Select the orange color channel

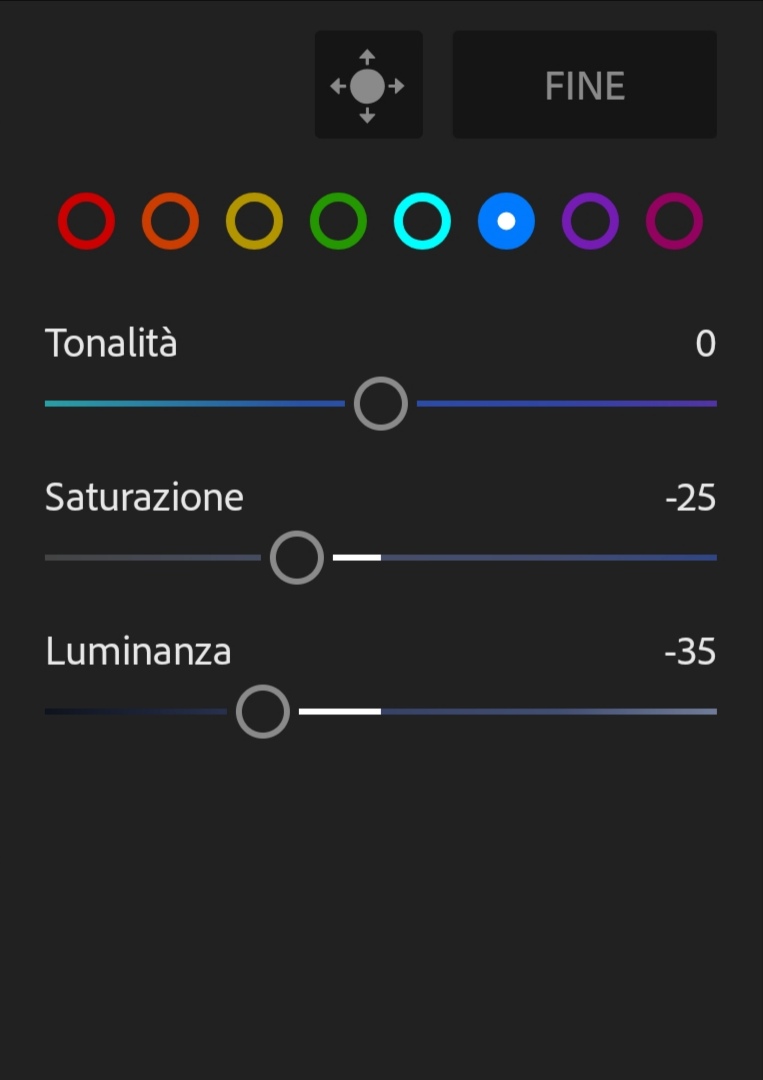170,221
